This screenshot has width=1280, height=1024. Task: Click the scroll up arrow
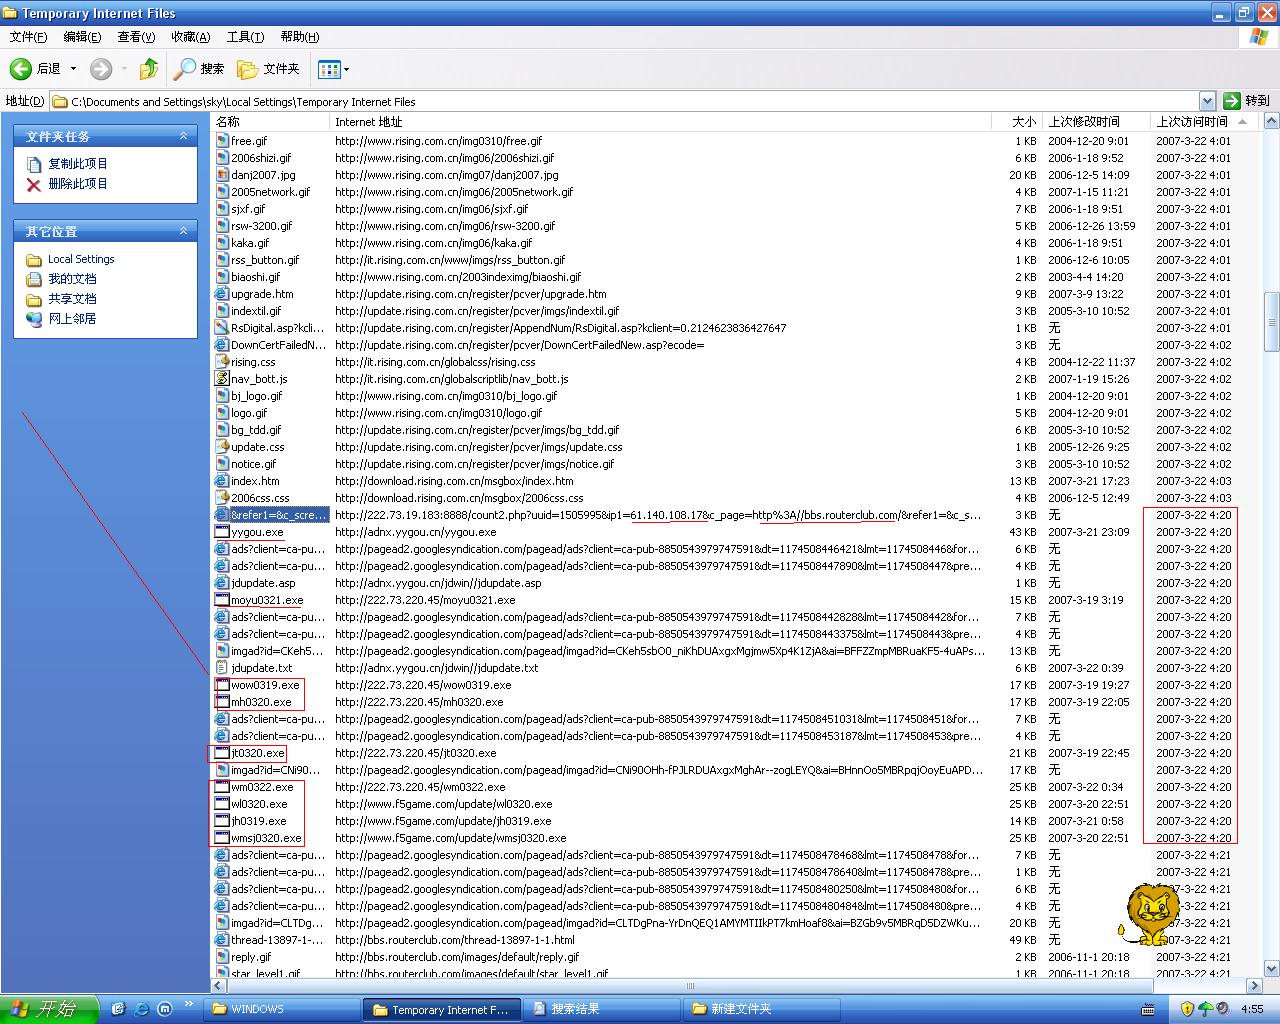coord(1271,122)
